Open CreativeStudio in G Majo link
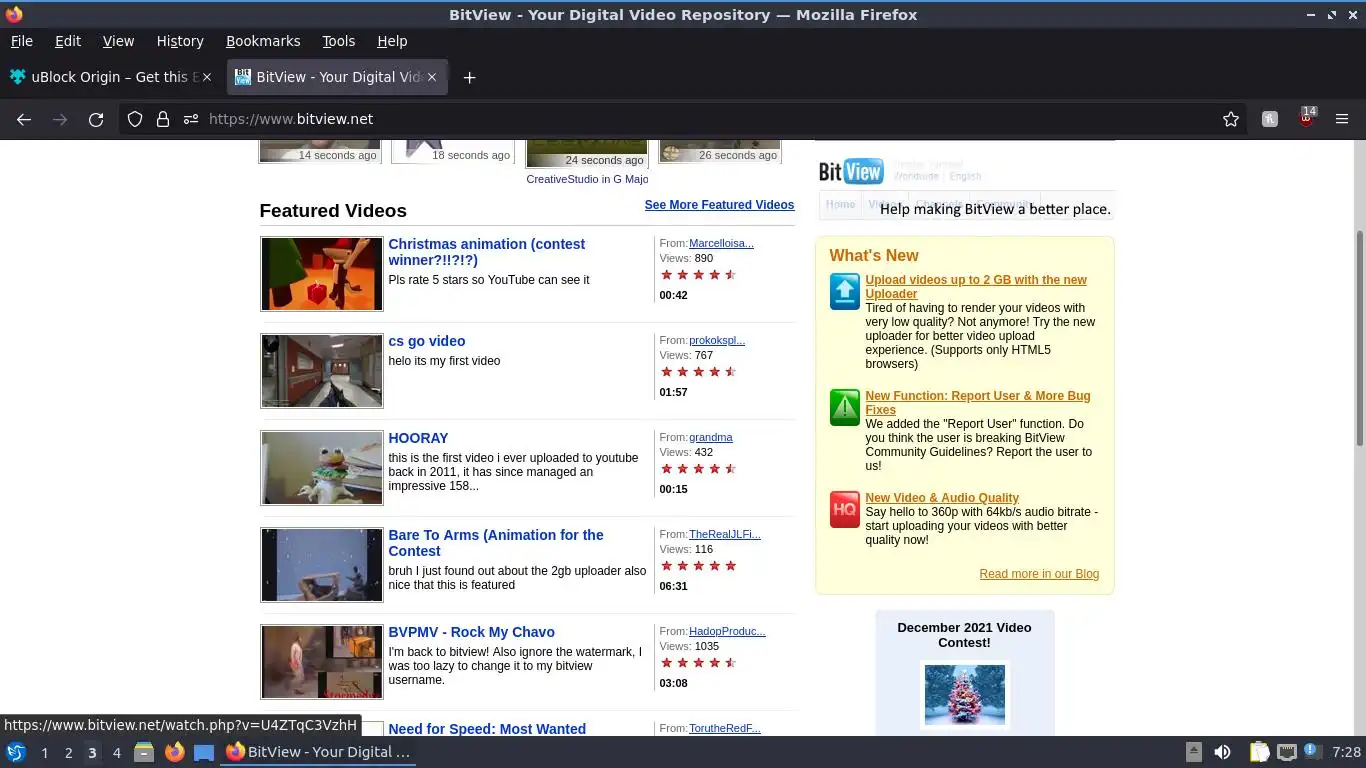Screen dimensions: 1366x768 point(587,179)
